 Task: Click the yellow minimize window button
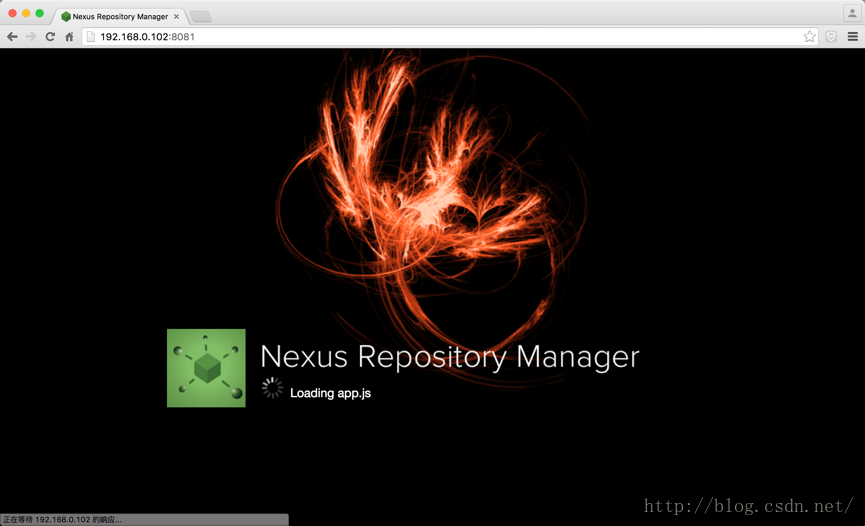pos(26,13)
